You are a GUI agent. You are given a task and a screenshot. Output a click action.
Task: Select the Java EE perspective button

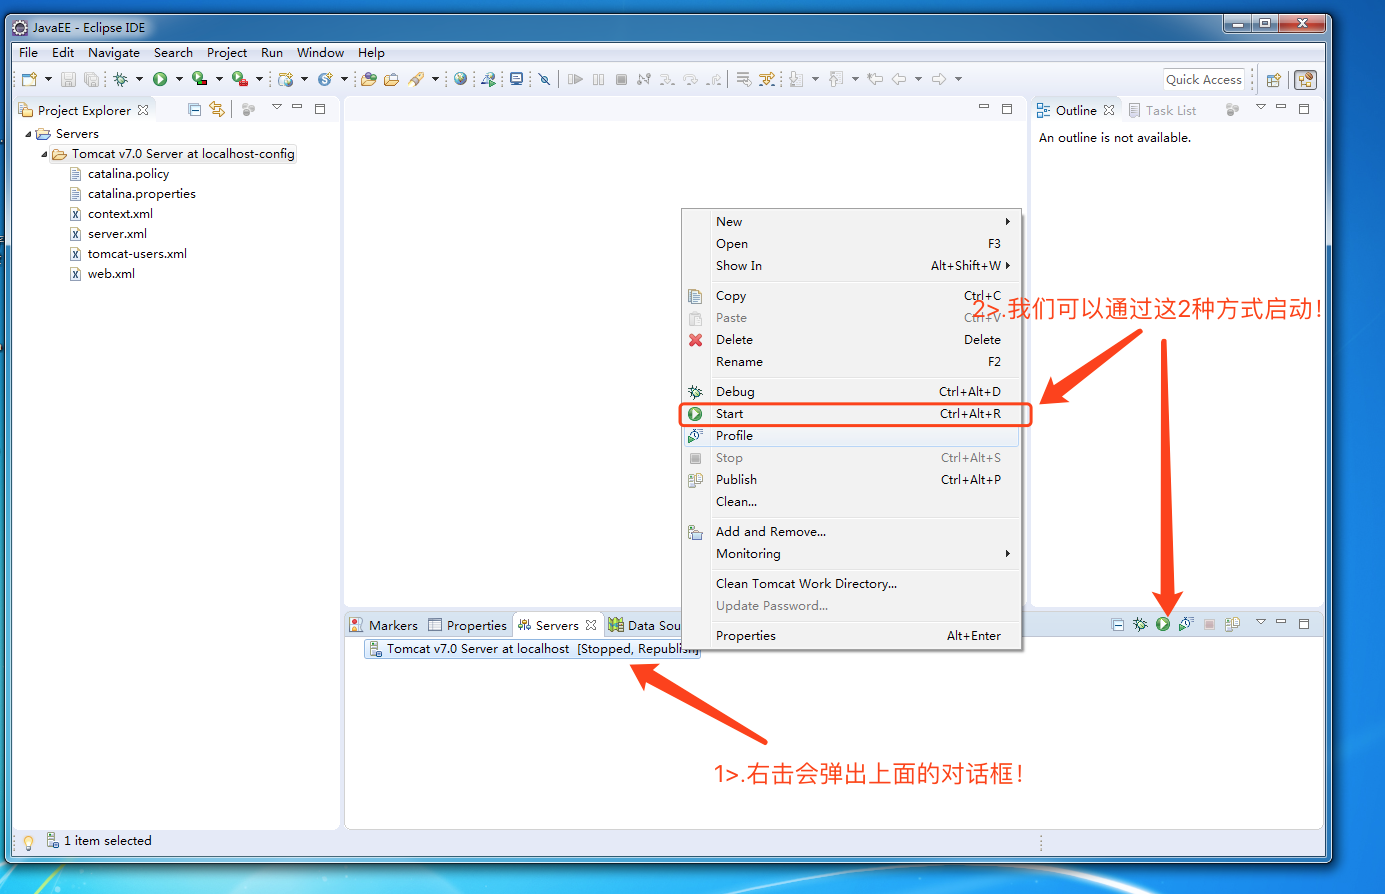(1305, 80)
